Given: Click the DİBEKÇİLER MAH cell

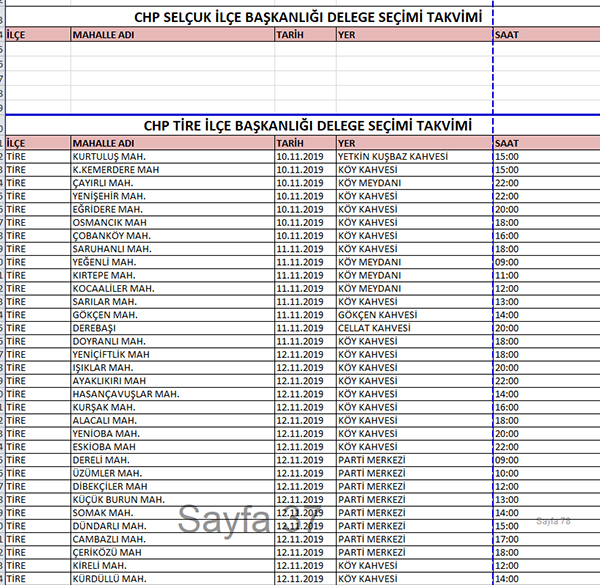Looking at the screenshot, I should [173, 487].
